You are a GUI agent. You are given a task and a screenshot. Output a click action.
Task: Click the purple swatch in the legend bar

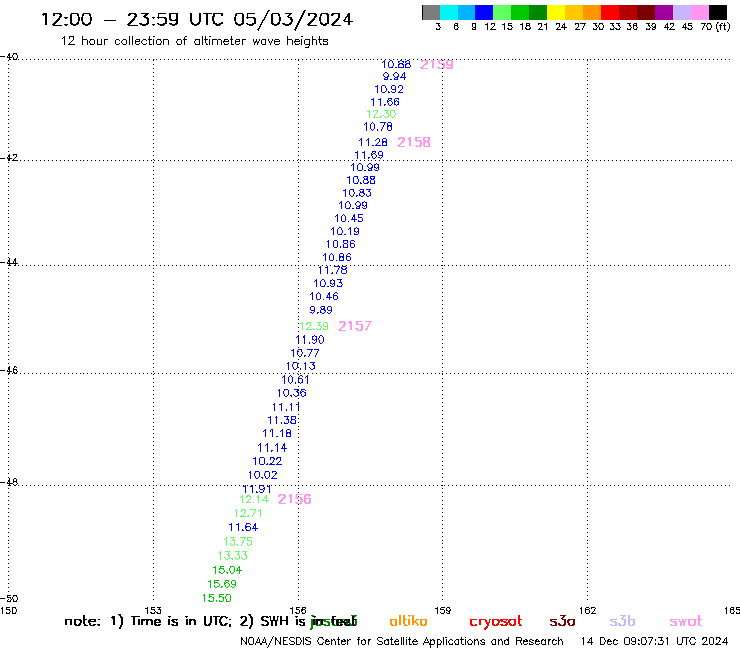click(x=664, y=12)
